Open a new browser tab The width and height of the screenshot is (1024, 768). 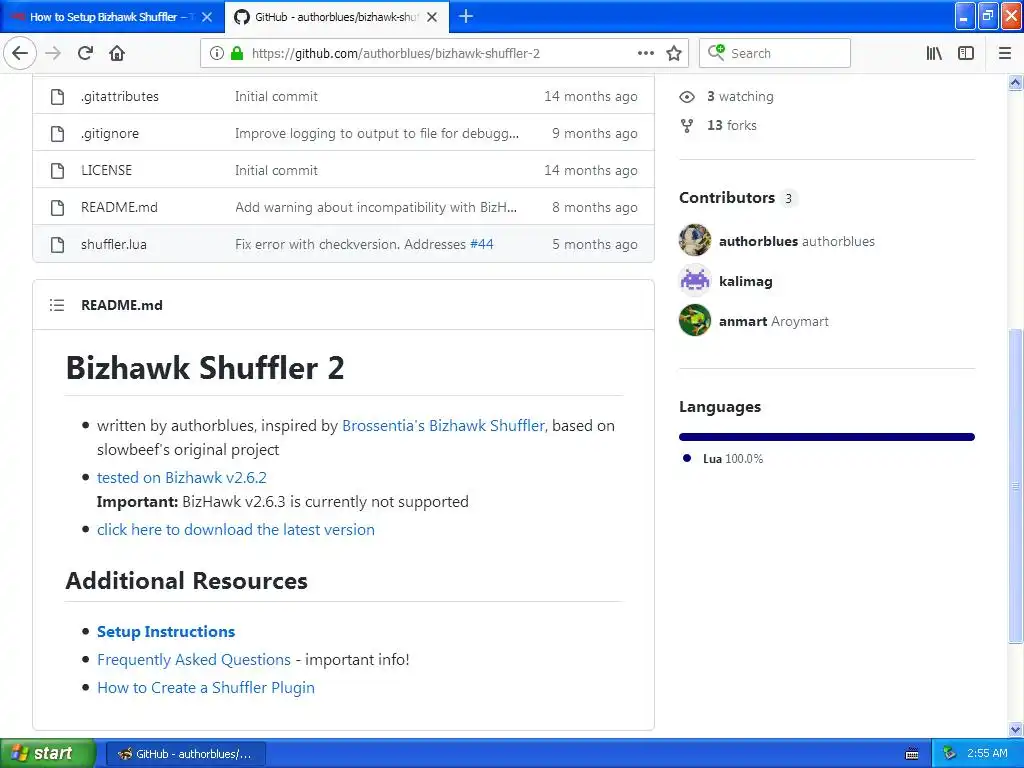click(466, 16)
